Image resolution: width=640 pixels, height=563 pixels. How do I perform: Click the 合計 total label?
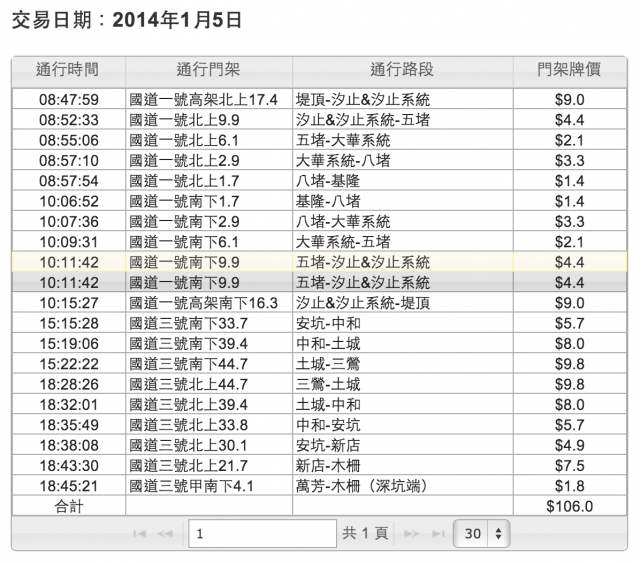69,506
